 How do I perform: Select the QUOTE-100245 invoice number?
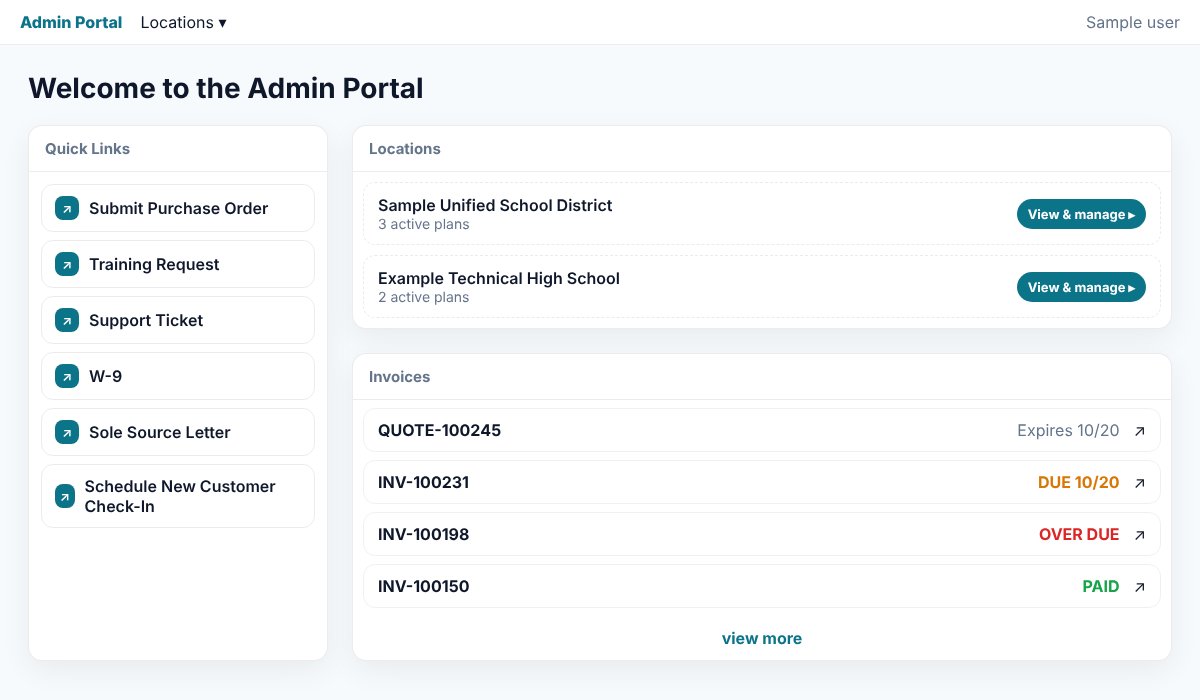tap(439, 431)
